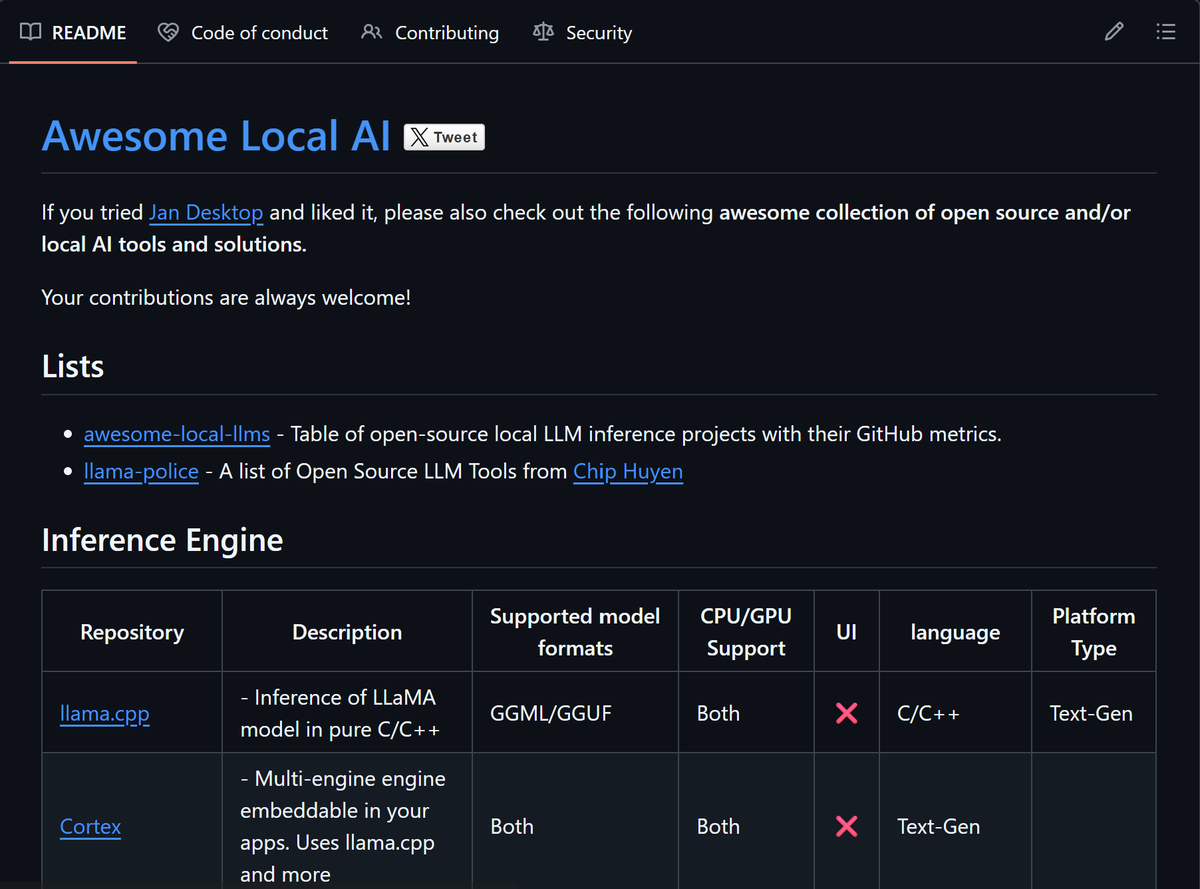Screen dimensions: 1200x889
Task: Open the Cortex repository link
Action: [x=91, y=827]
